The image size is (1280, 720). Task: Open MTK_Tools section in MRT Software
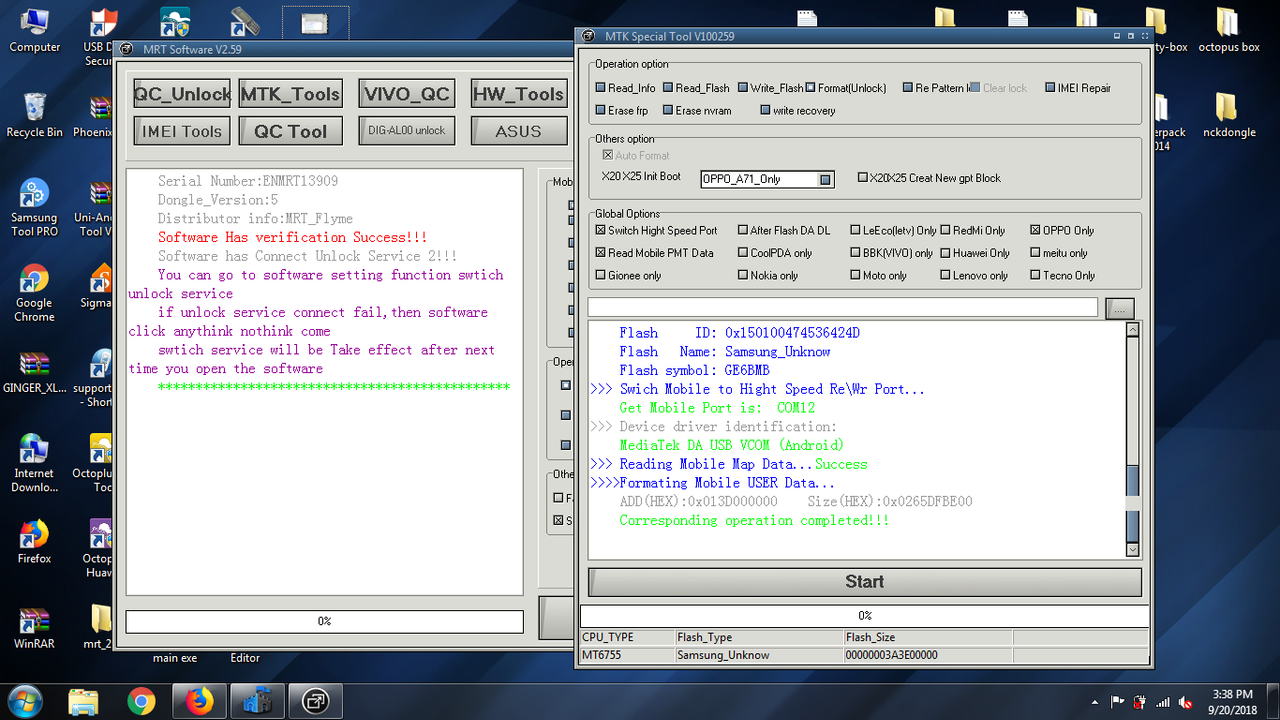[x=290, y=94]
